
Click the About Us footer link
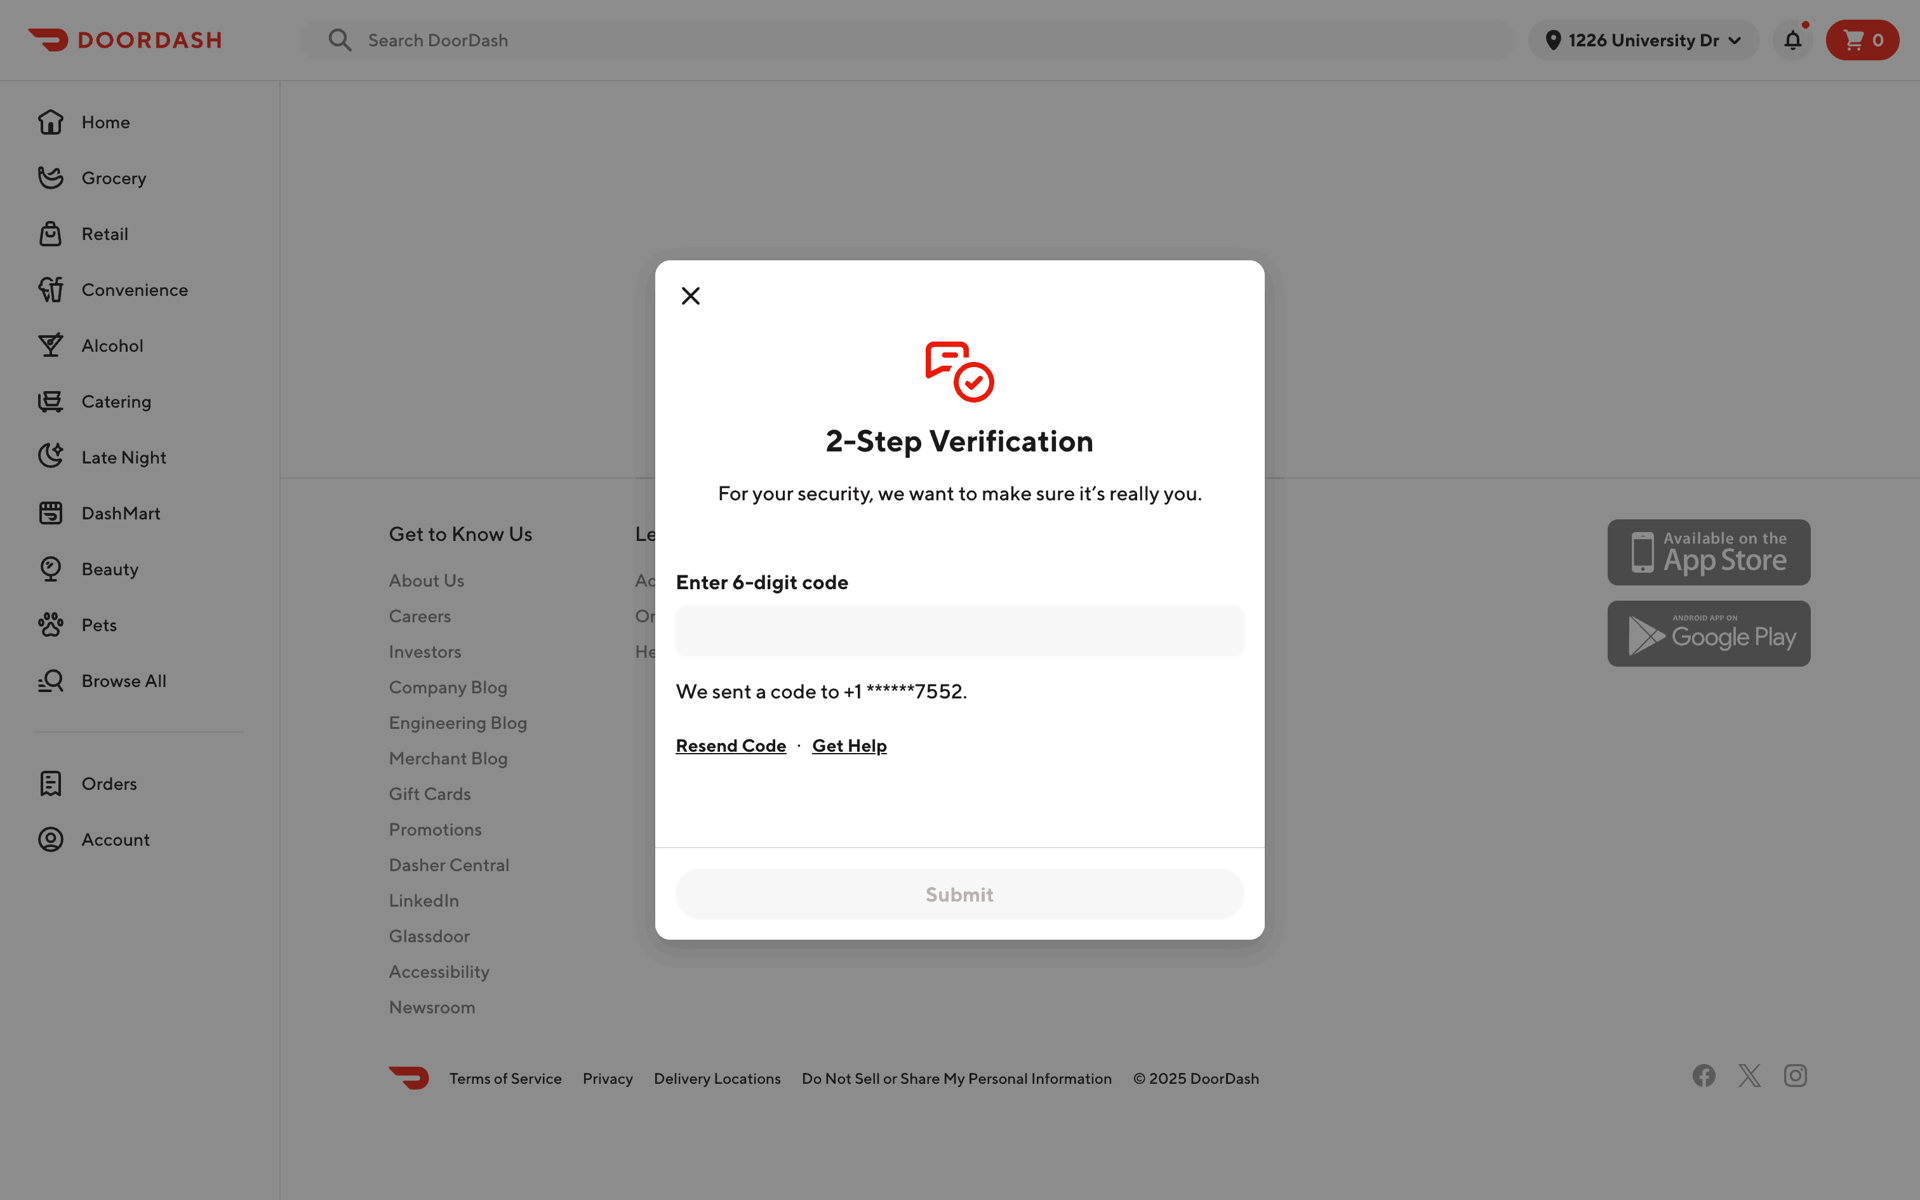tap(426, 581)
